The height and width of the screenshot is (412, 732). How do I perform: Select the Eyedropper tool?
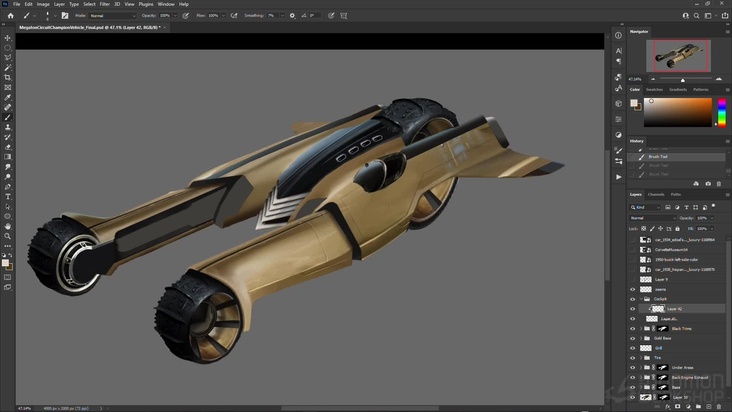[7, 97]
